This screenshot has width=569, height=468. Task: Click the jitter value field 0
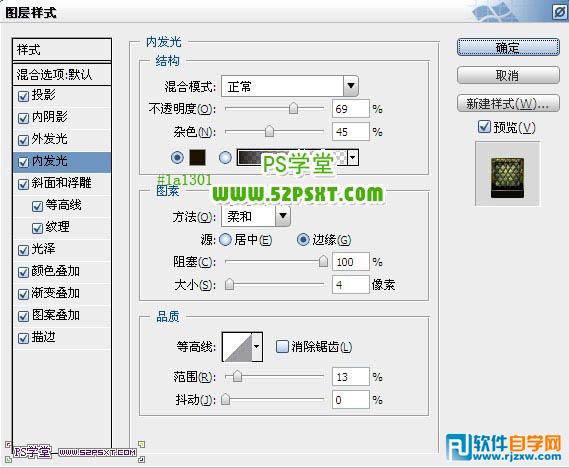[x=351, y=400]
